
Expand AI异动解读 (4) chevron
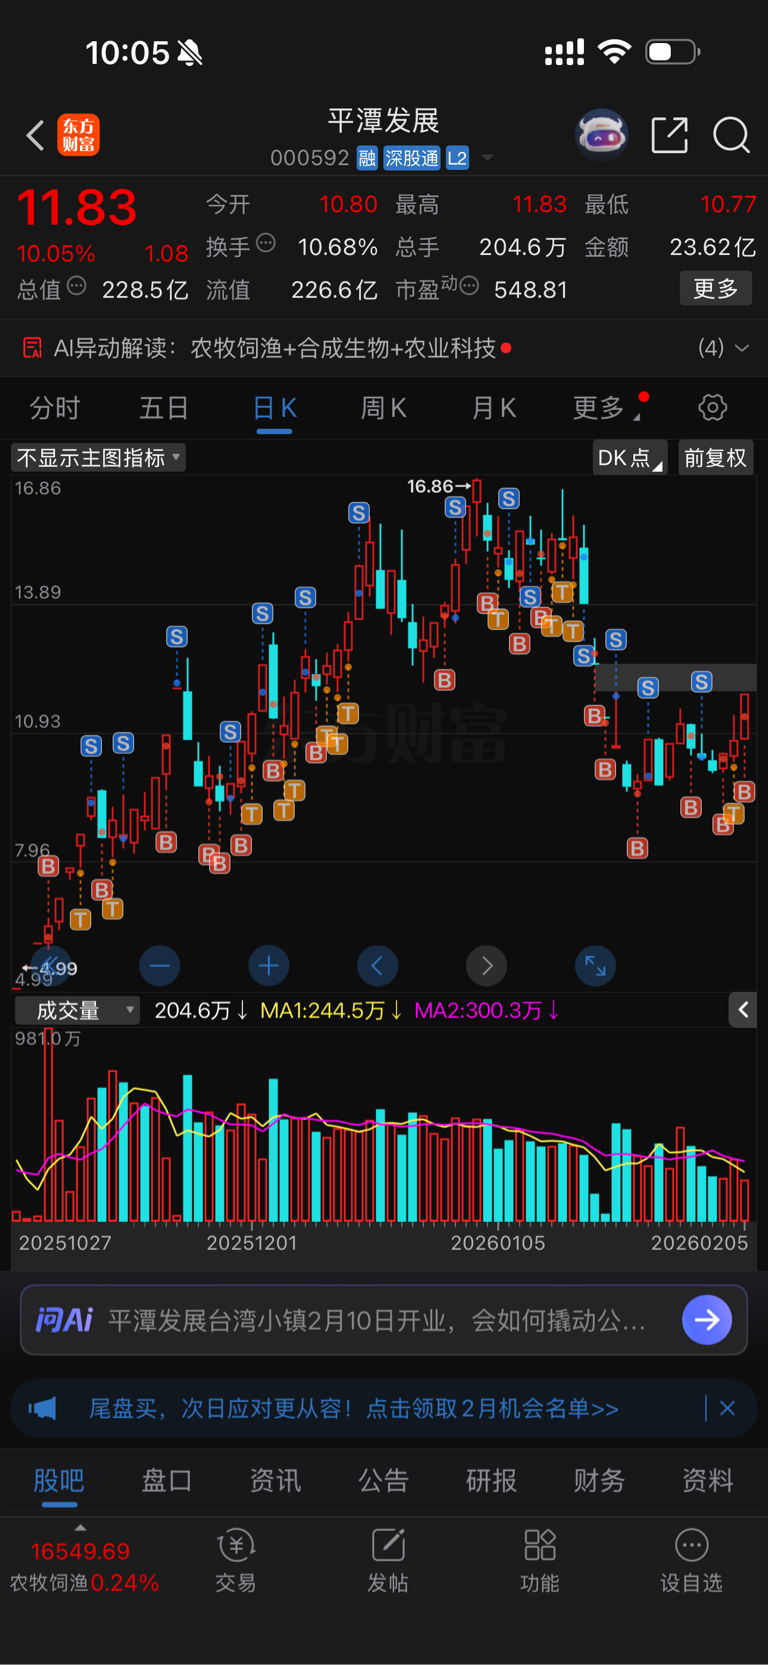coord(742,348)
